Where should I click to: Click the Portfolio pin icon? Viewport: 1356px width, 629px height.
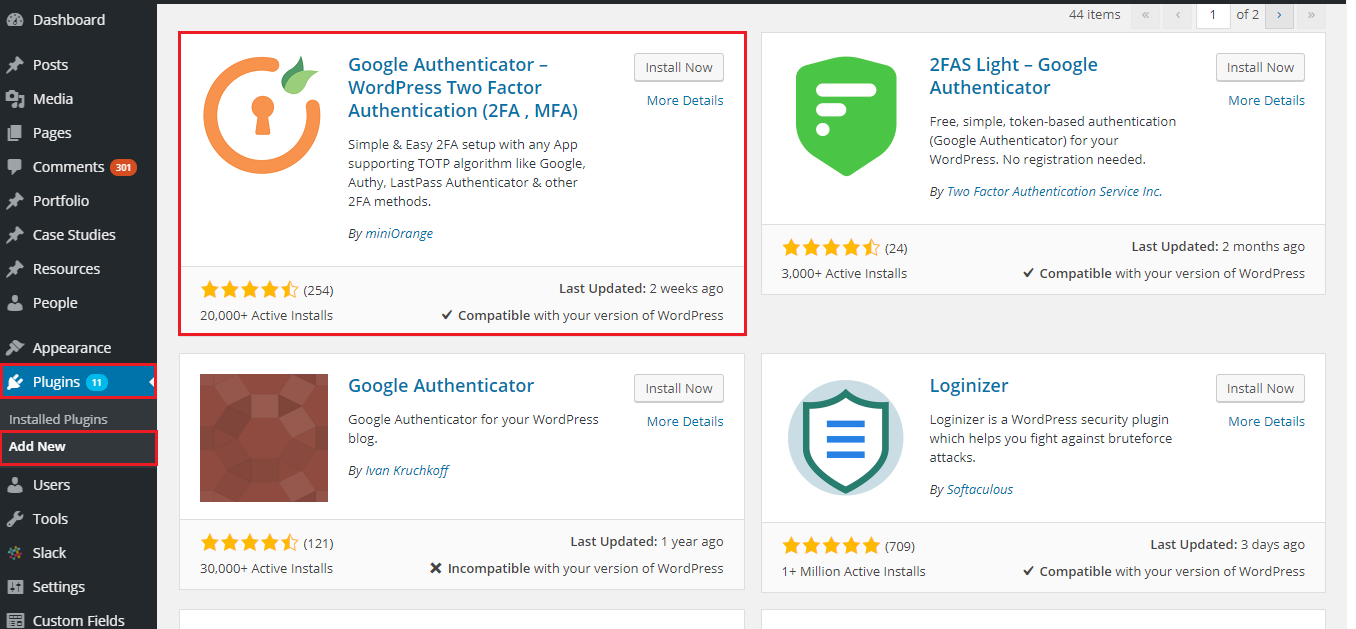[15, 201]
